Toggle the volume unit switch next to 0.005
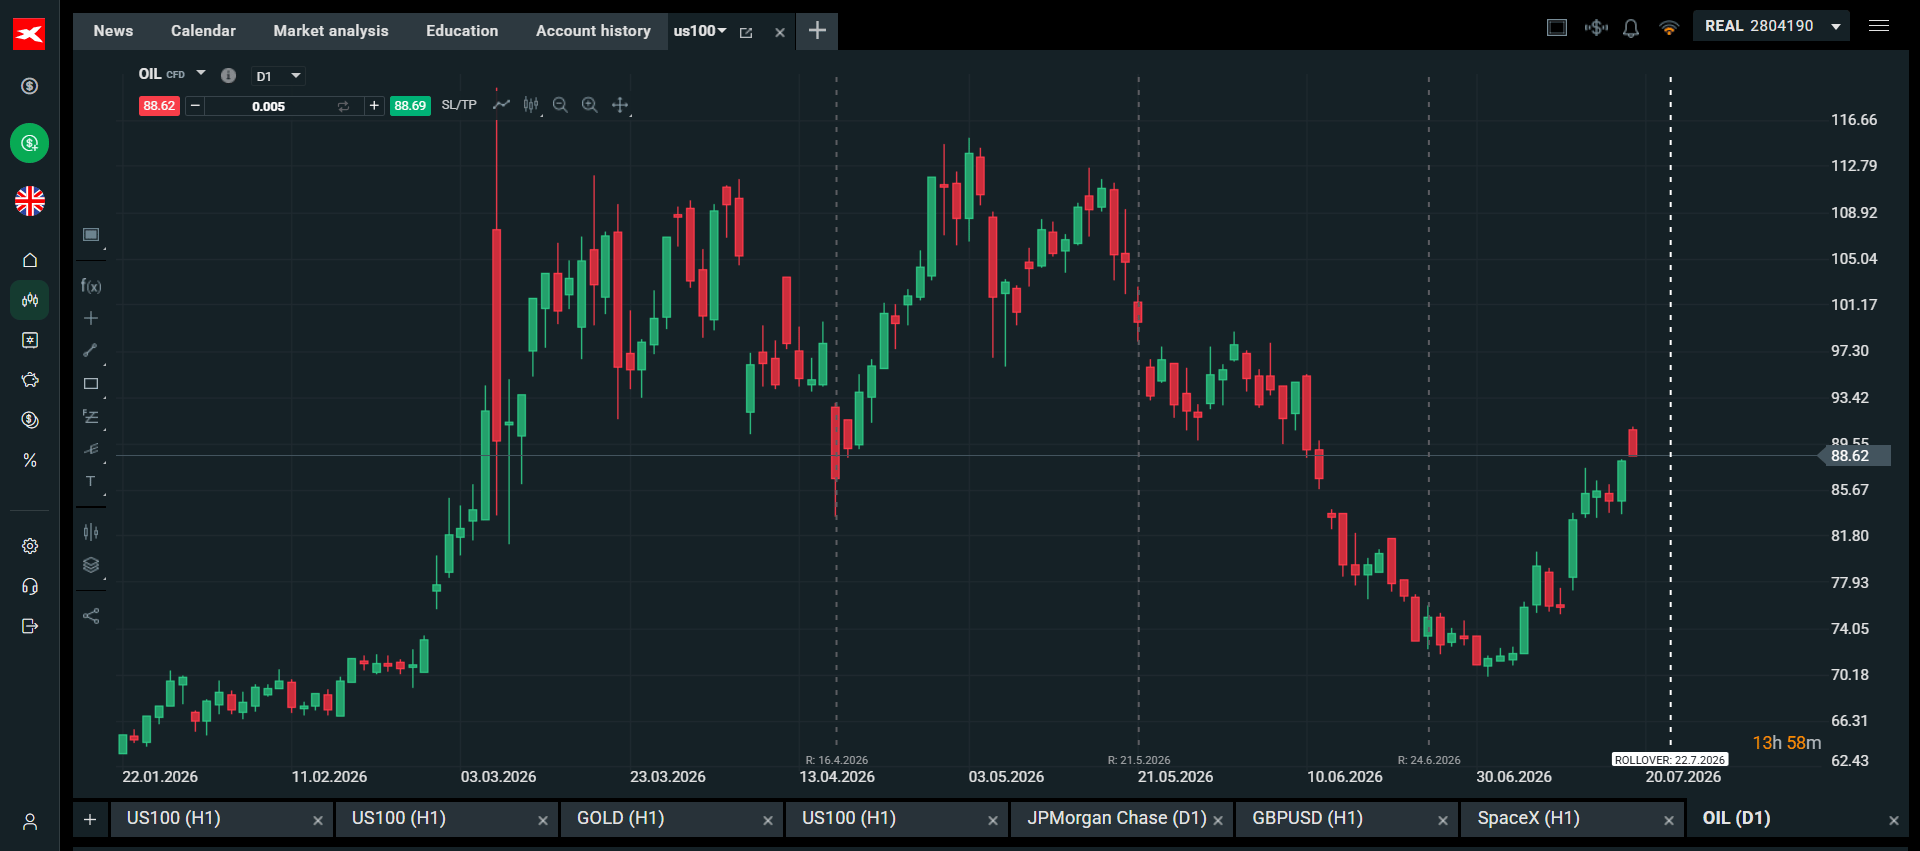1920x851 pixels. [x=343, y=106]
